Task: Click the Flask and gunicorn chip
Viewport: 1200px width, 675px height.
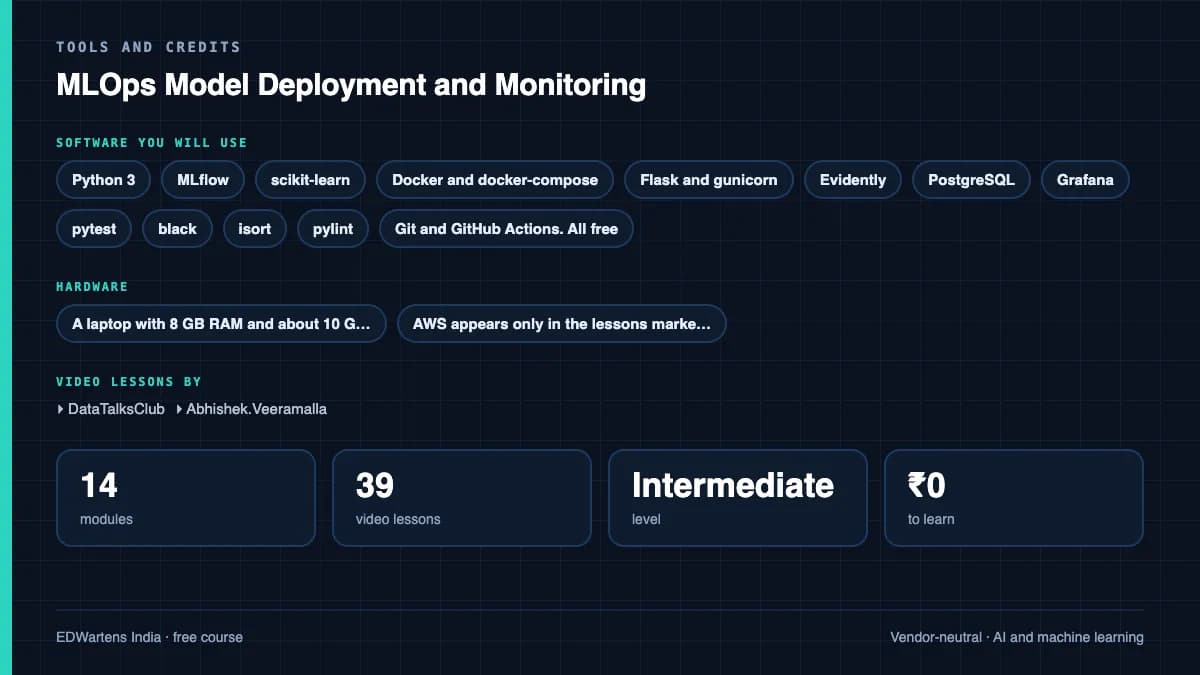Action: (x=709, y=180)
